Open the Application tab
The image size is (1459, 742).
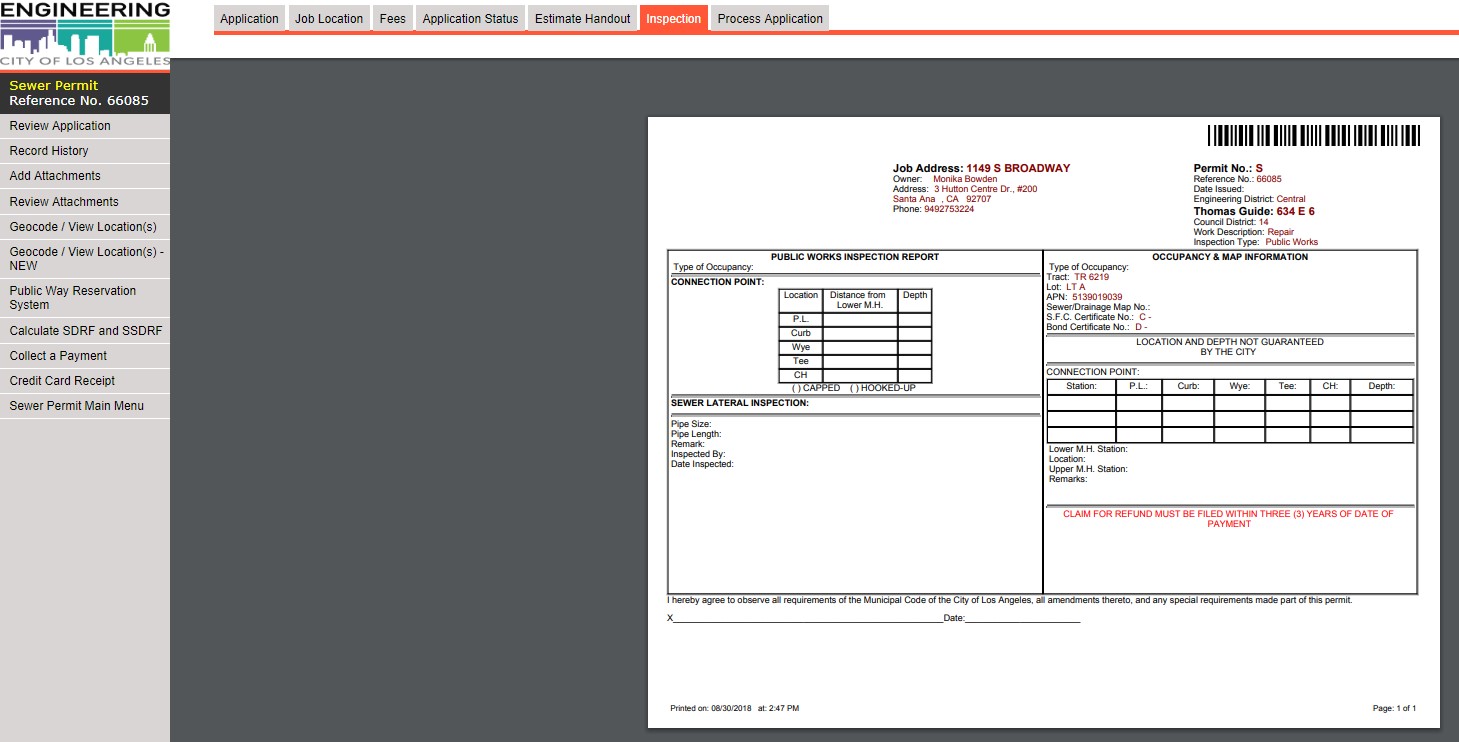(x=249, y=18)
